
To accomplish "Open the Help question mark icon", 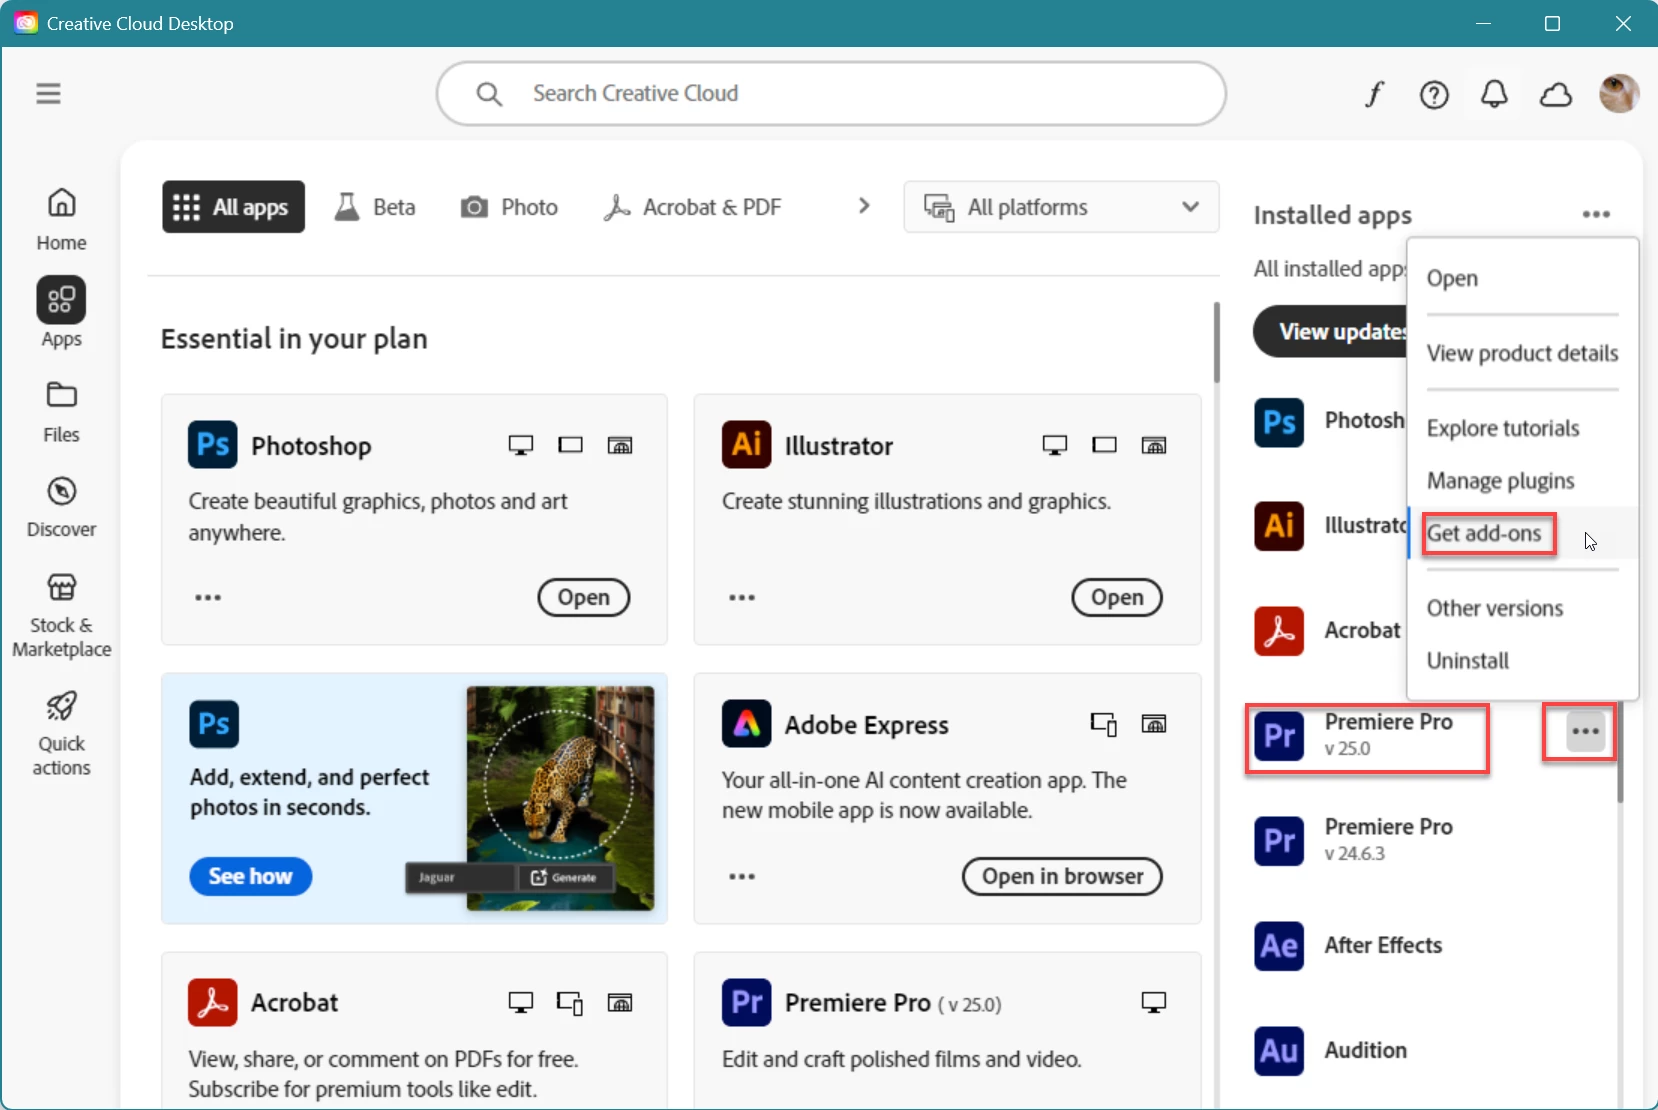I will (1434, 94).
